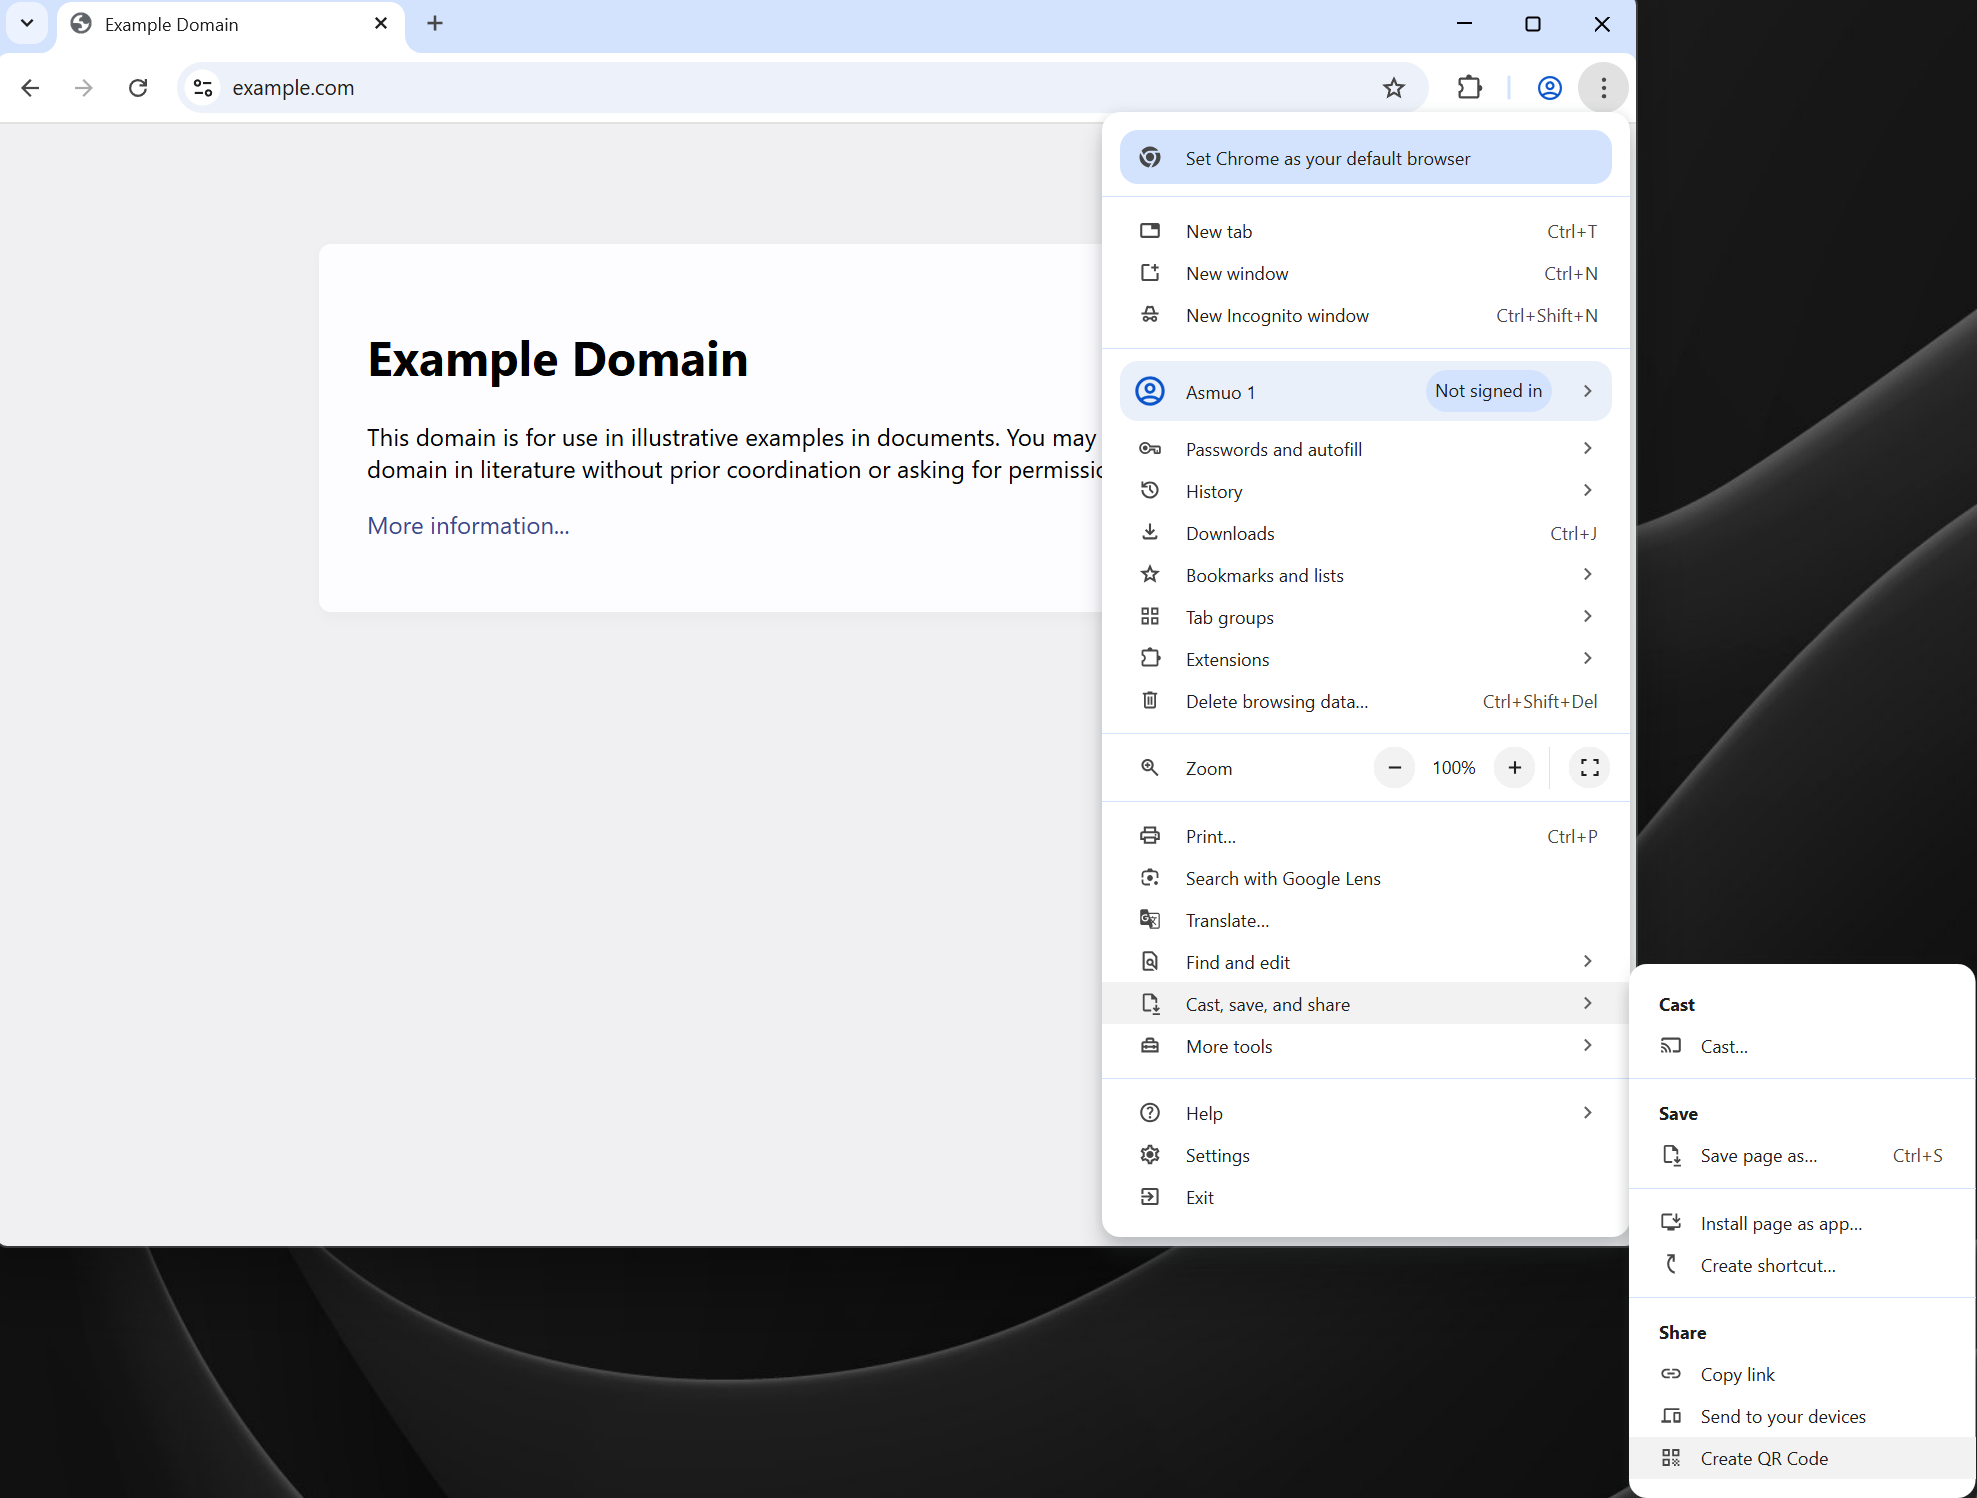Follow the More information… link
1977x1498 pixels.
(468, 526)
